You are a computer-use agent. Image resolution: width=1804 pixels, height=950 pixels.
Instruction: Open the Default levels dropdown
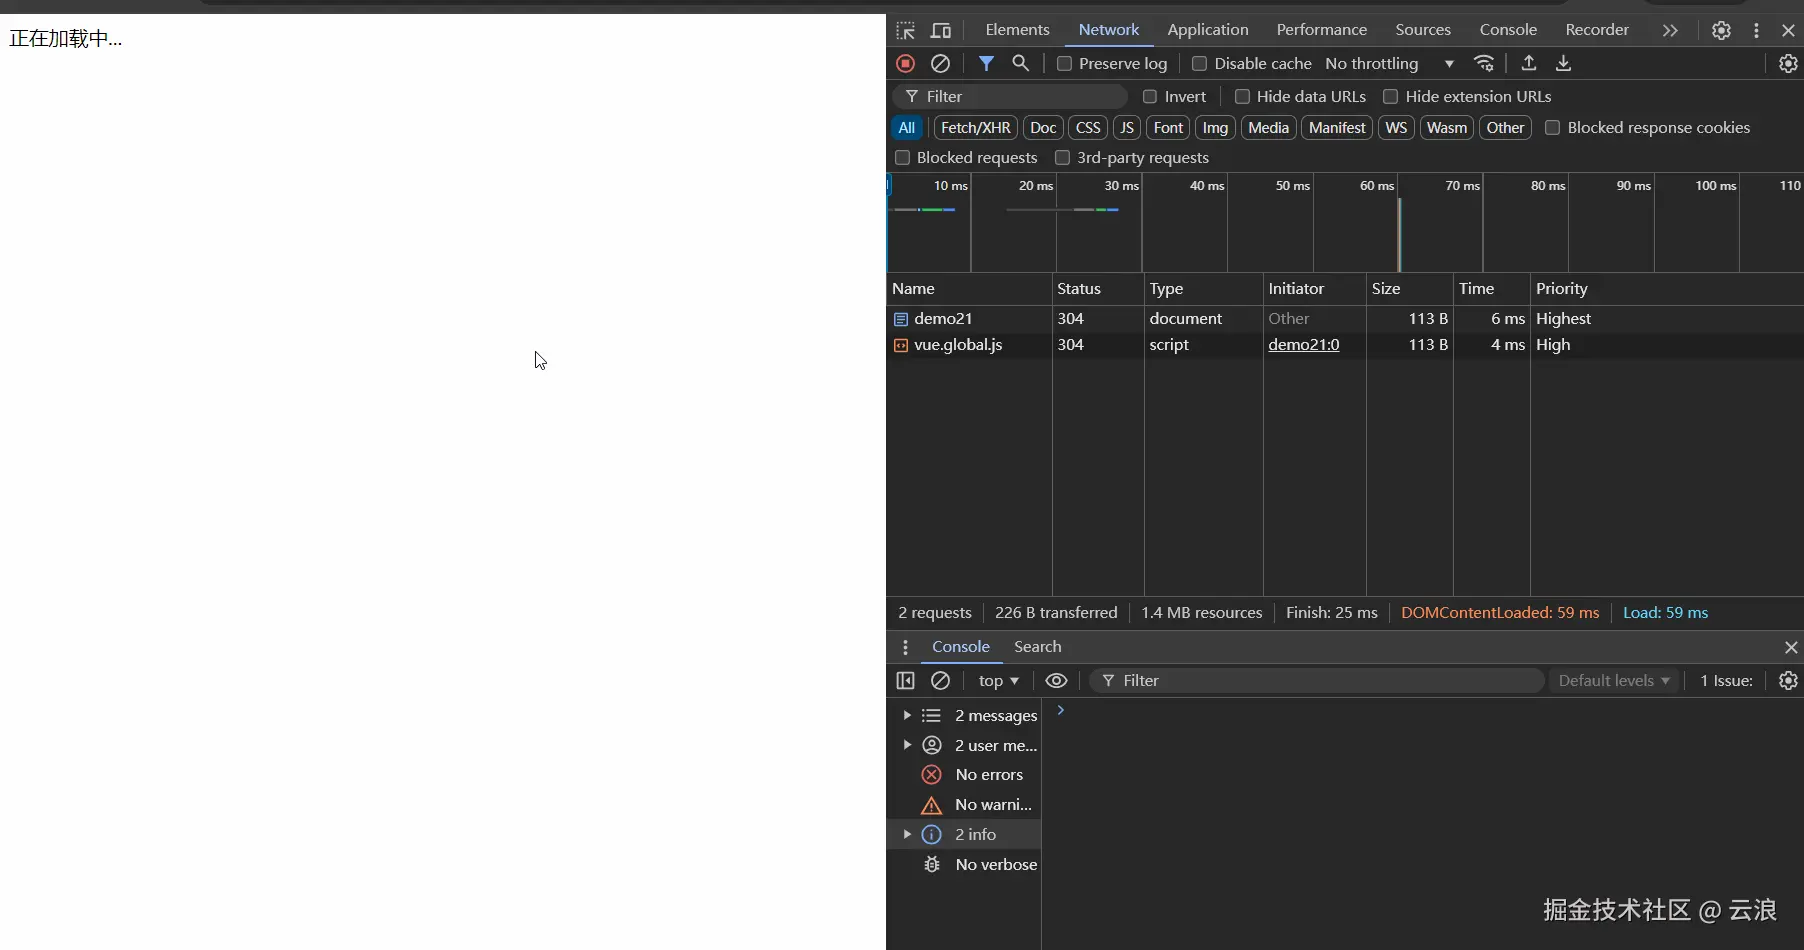[1613, 681]
